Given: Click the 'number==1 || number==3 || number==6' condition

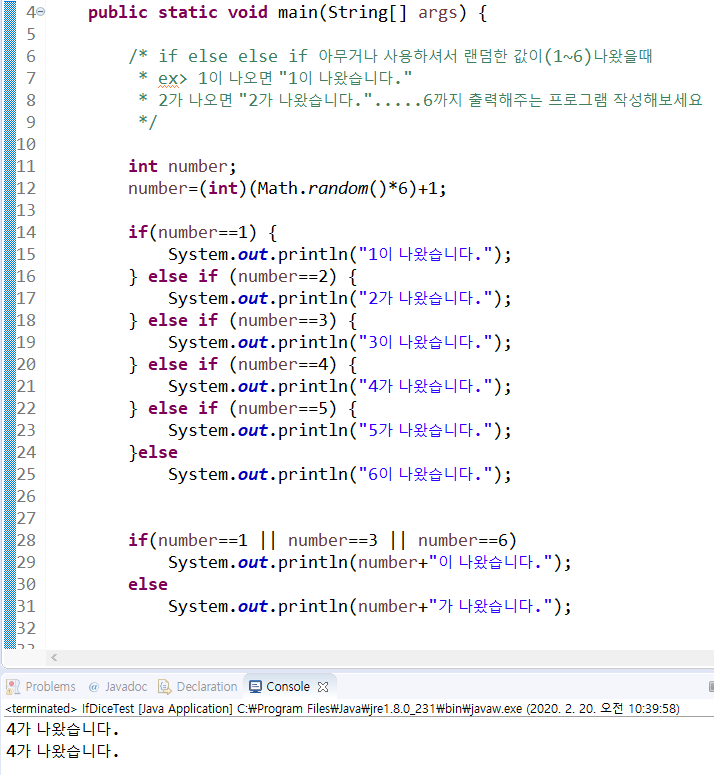Looking at the screenshot, I should pyautogui.click(x=333, y=540).
